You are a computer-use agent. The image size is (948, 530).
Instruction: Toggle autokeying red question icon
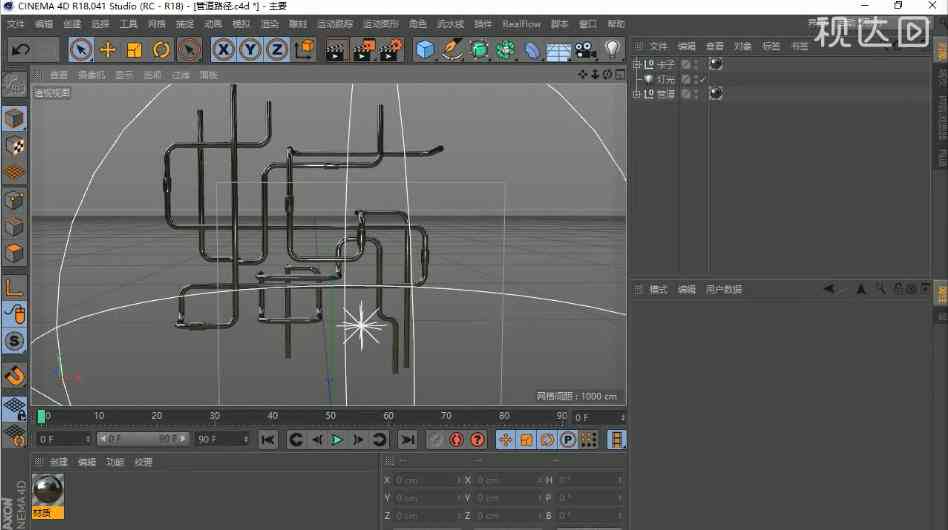pyautogui.click(x=478, y=439)
